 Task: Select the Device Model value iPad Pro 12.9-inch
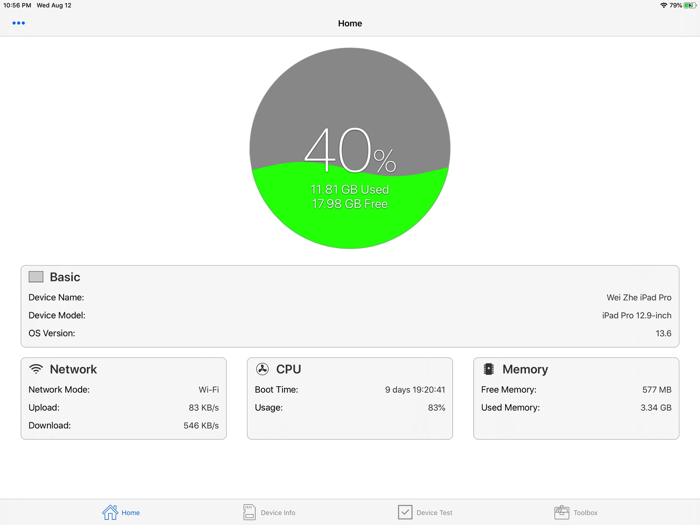pos(637,315)
